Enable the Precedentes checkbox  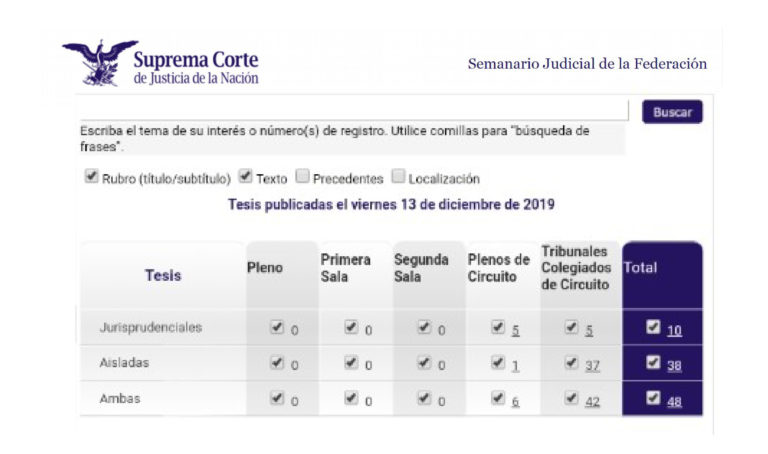click(302, 176)
